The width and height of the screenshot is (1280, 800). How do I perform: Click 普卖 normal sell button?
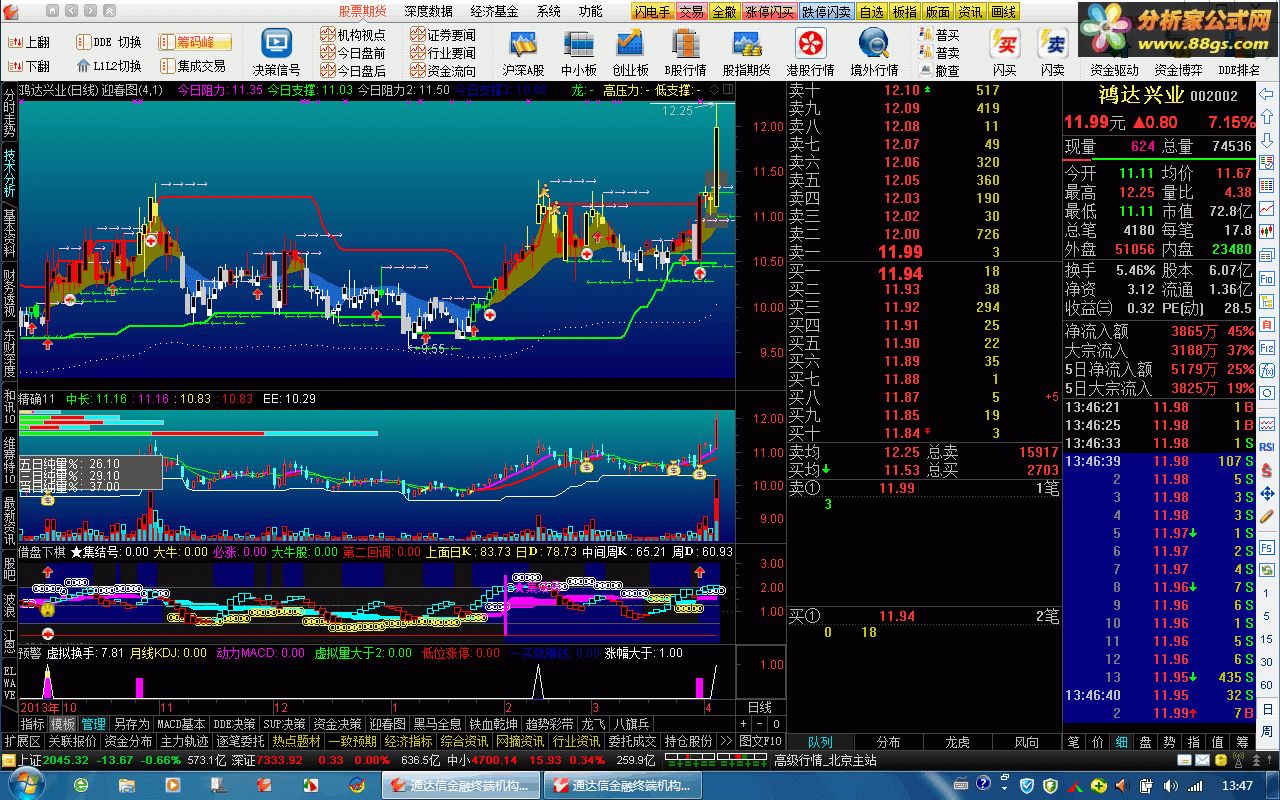pos(940,53)
